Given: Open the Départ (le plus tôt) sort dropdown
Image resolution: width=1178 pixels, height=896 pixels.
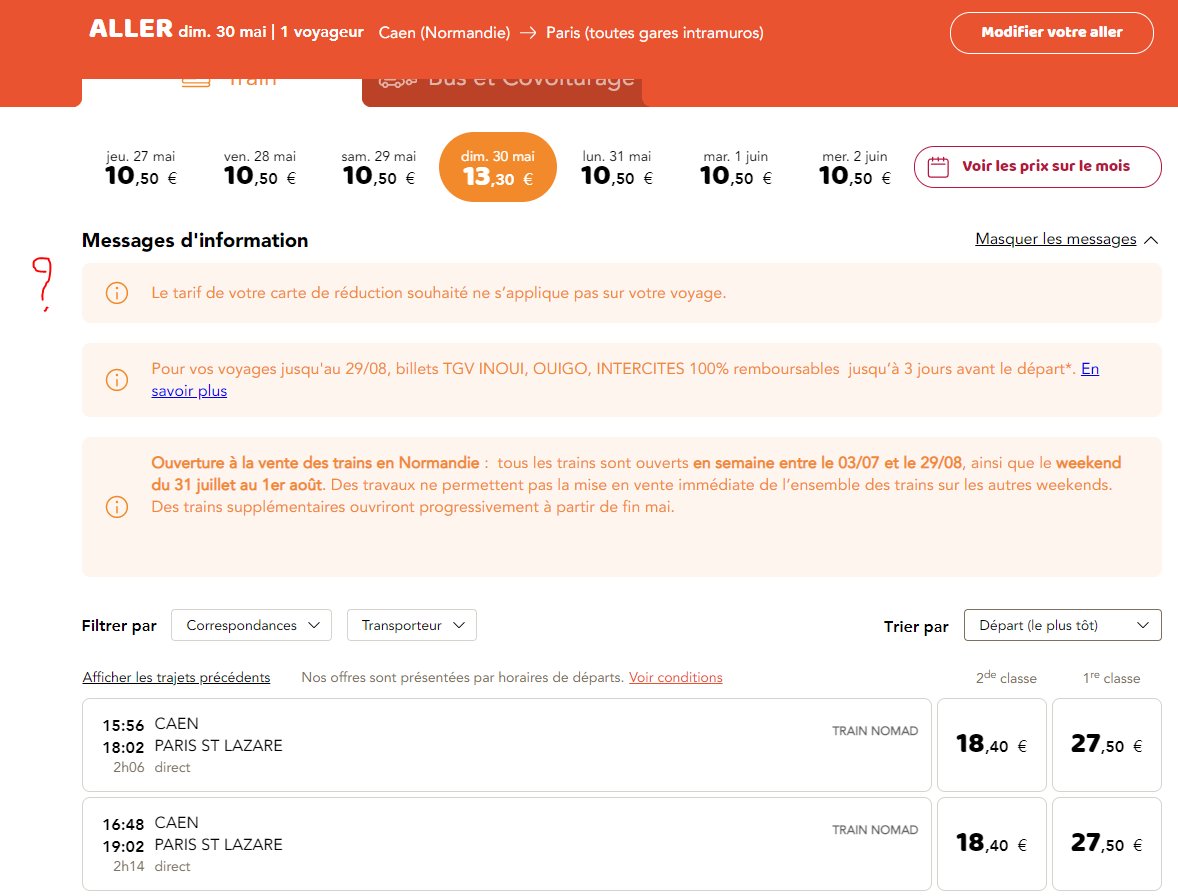Looking at the screenshot, I should click(1062, 625).
